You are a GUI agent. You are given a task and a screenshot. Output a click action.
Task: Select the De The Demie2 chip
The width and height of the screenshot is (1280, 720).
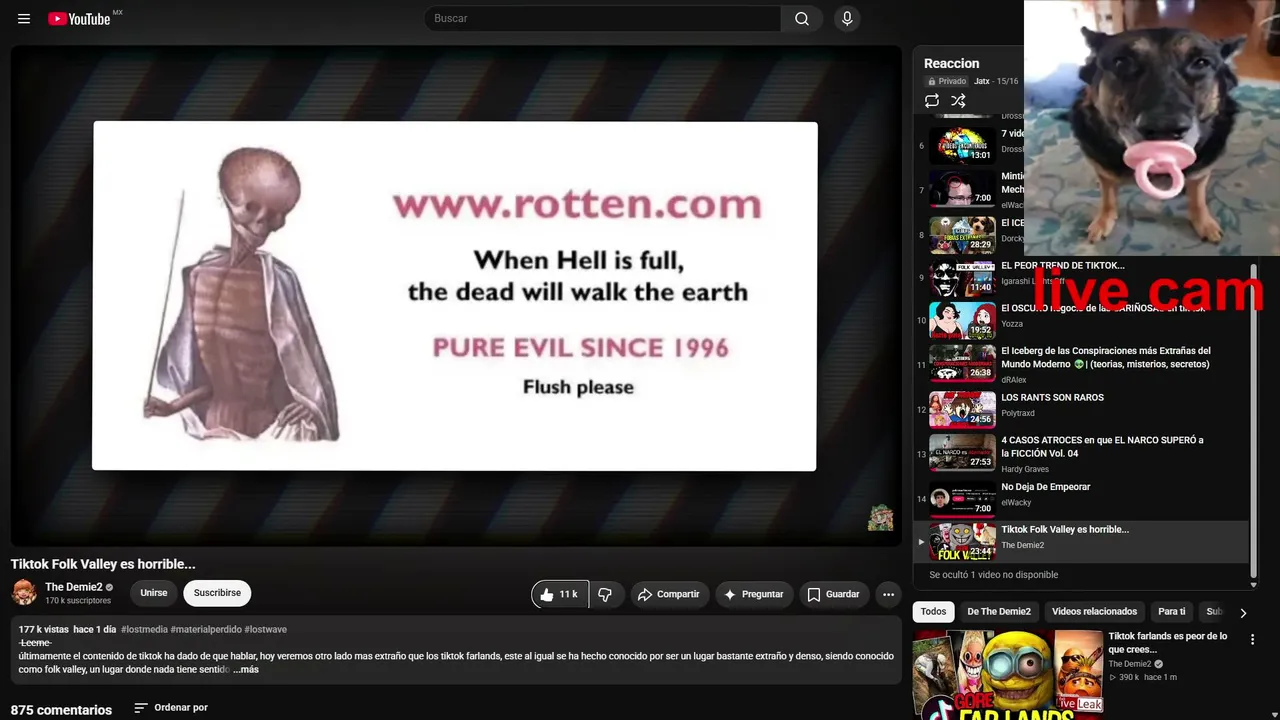pyautogui.click(x=999, y=612)
